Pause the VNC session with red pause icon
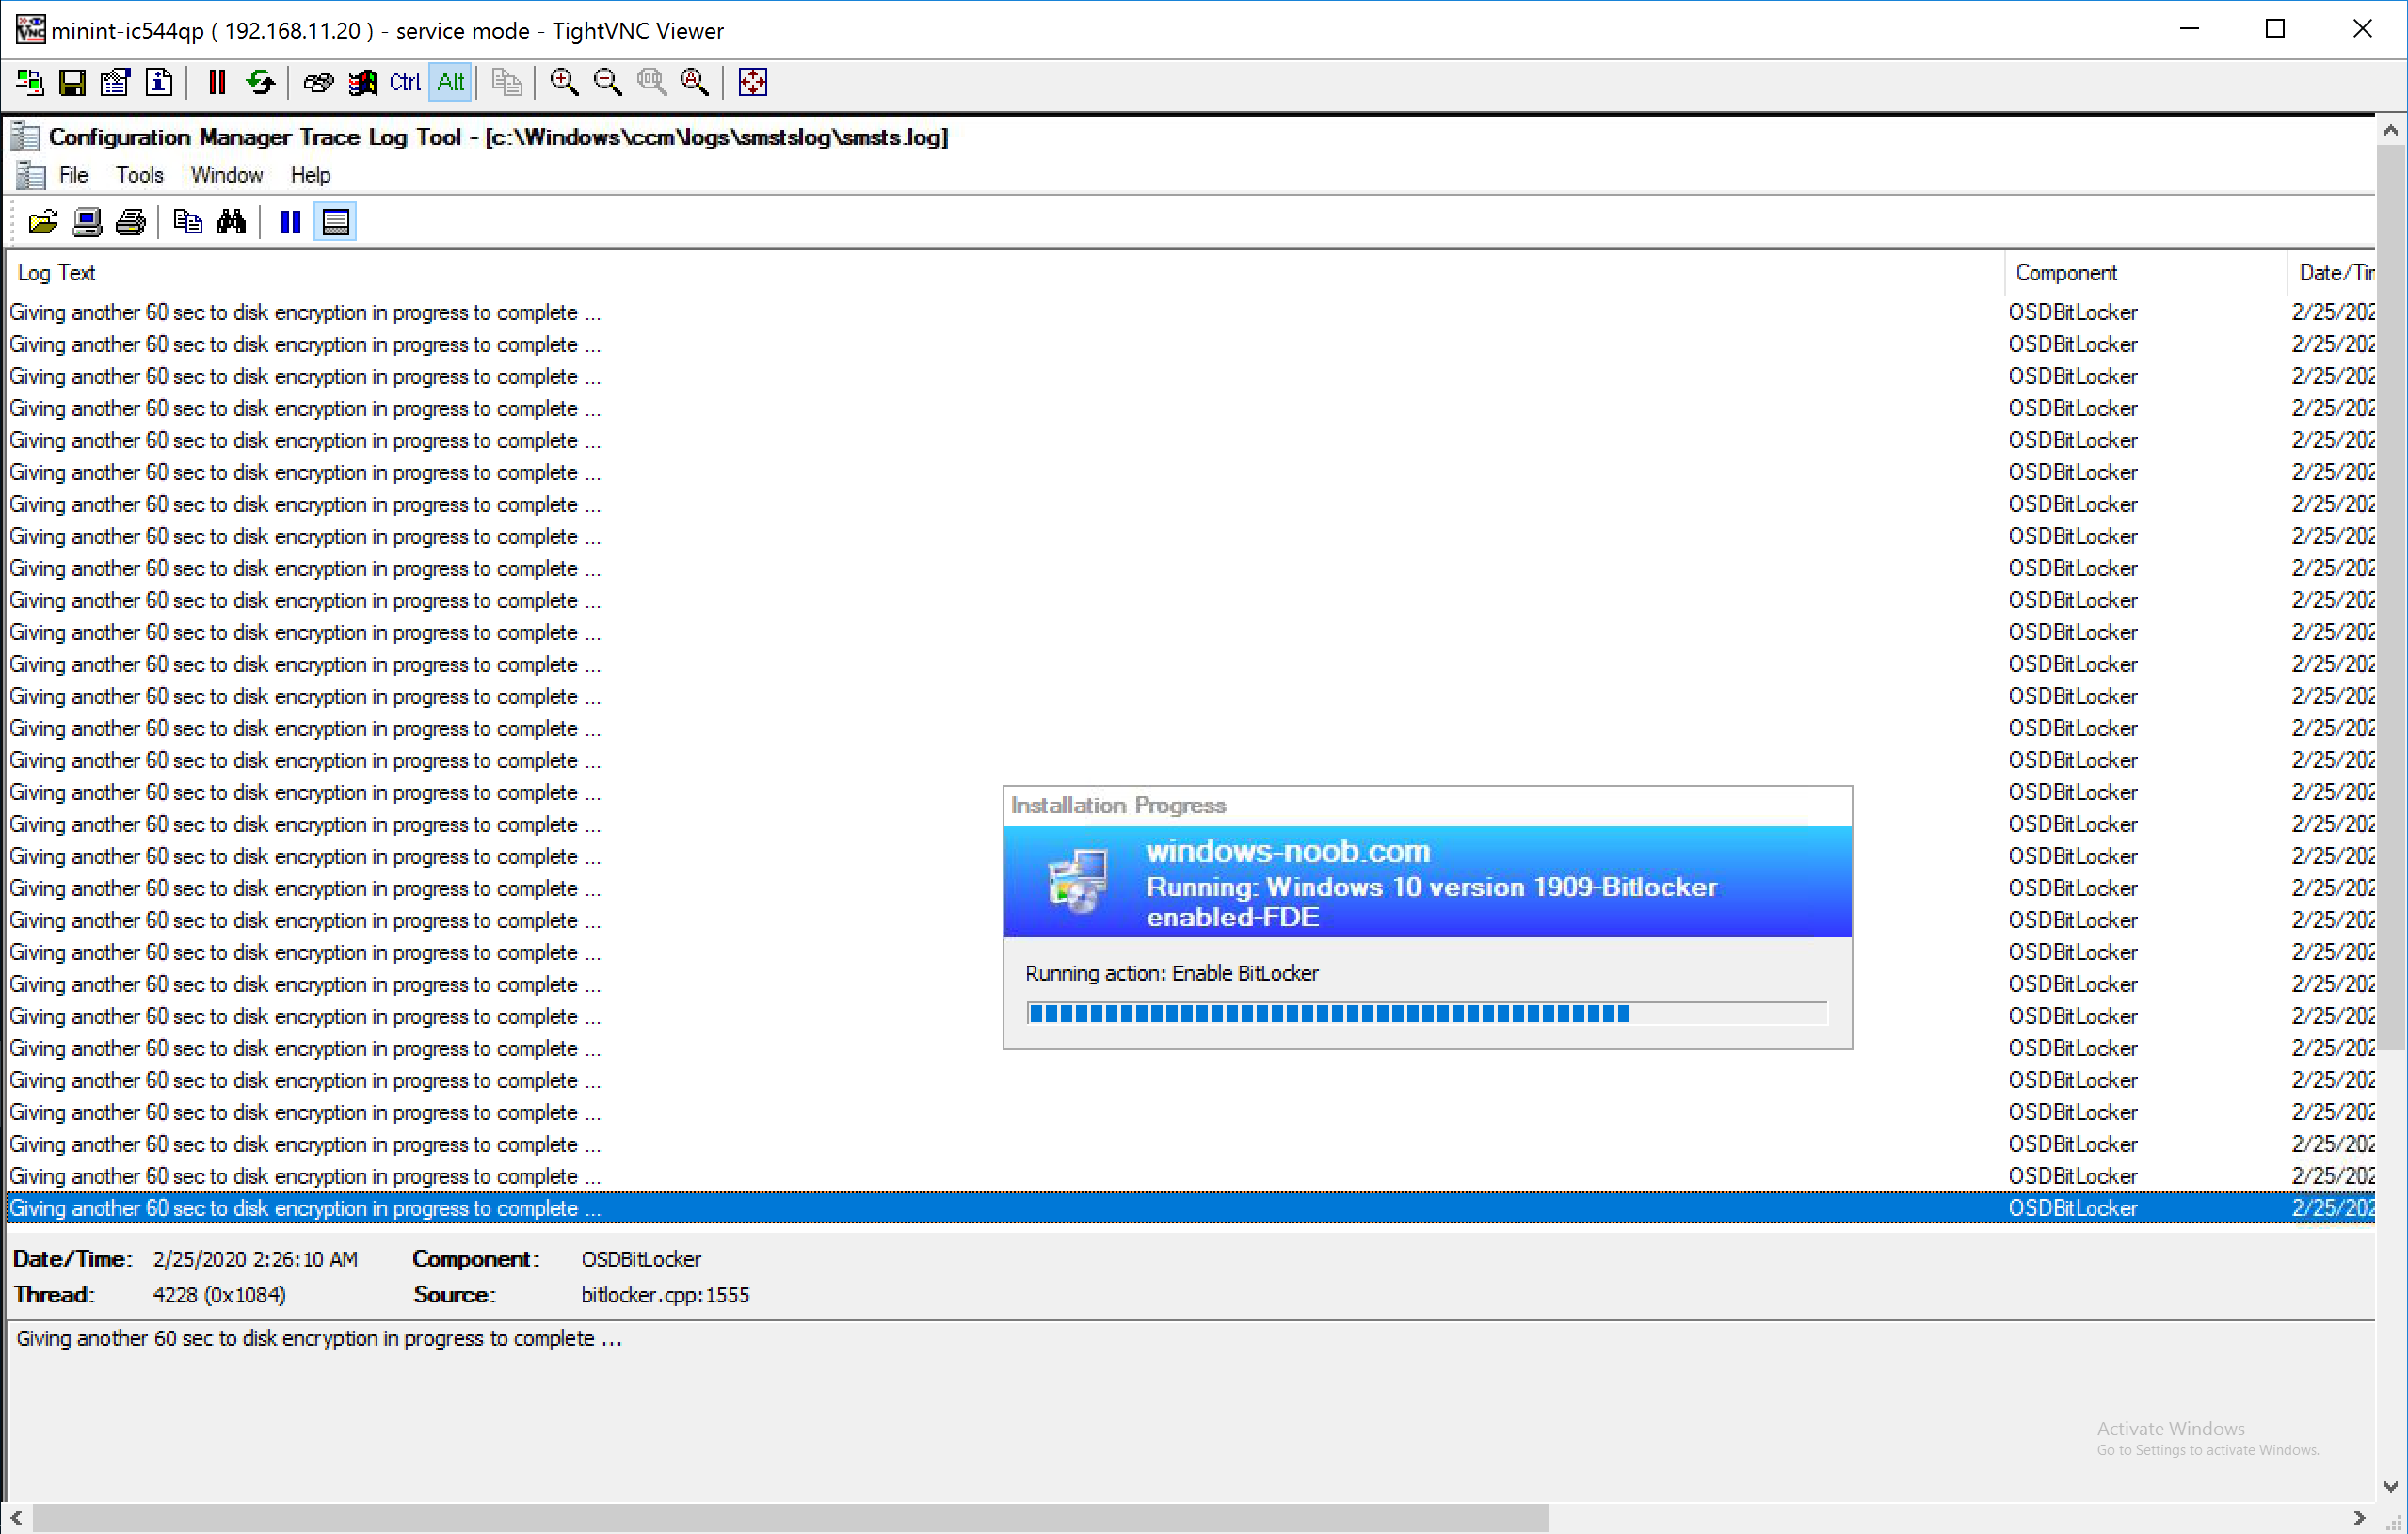 [217, 82]
